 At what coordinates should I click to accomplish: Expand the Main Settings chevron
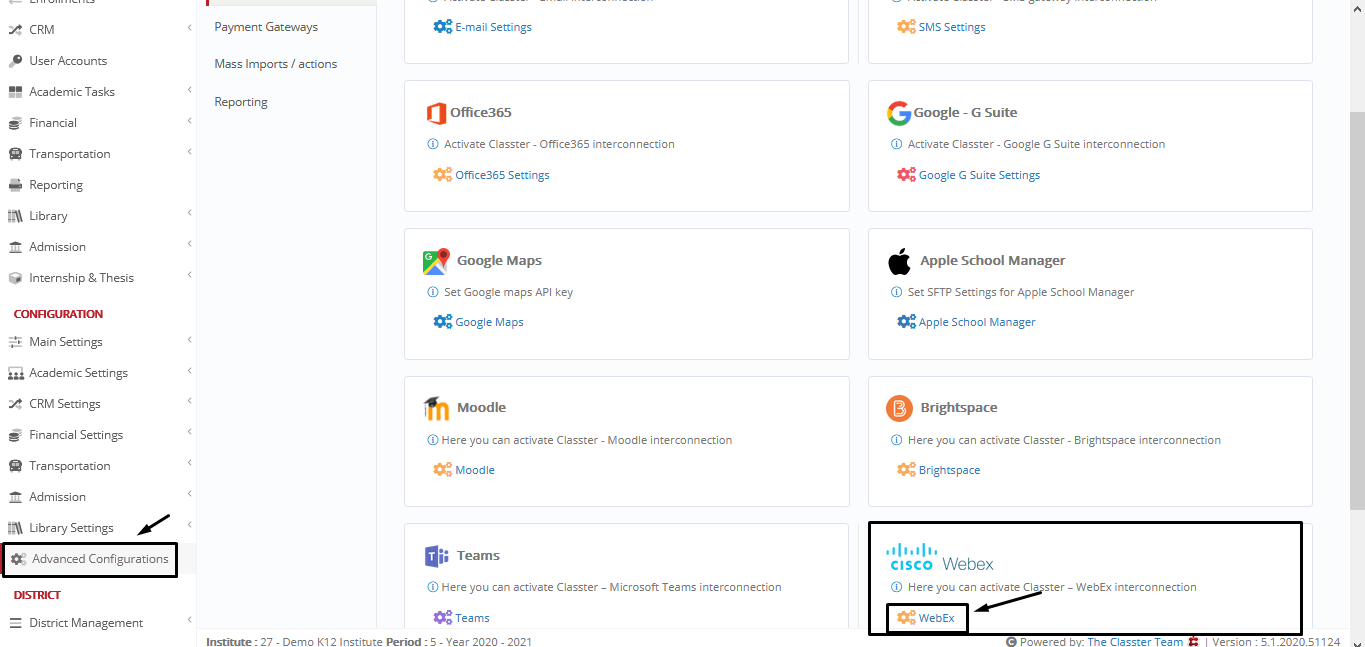189,342
